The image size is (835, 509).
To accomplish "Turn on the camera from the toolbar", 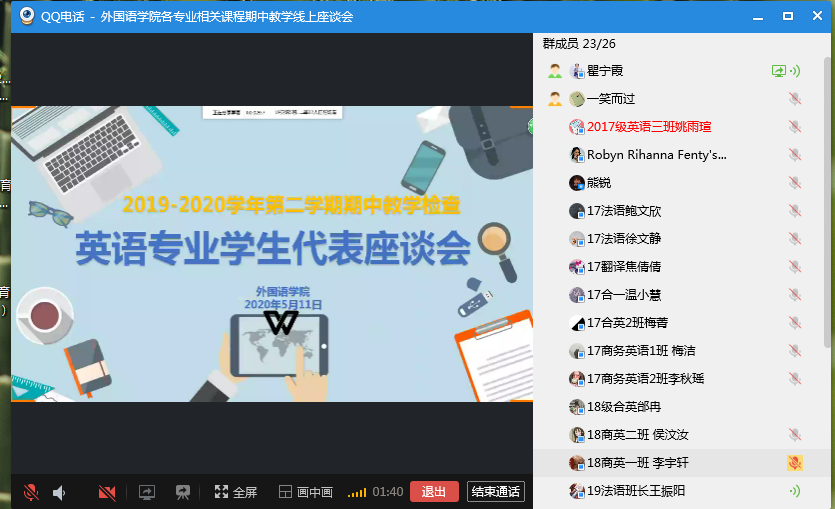I will click(107, 492).
